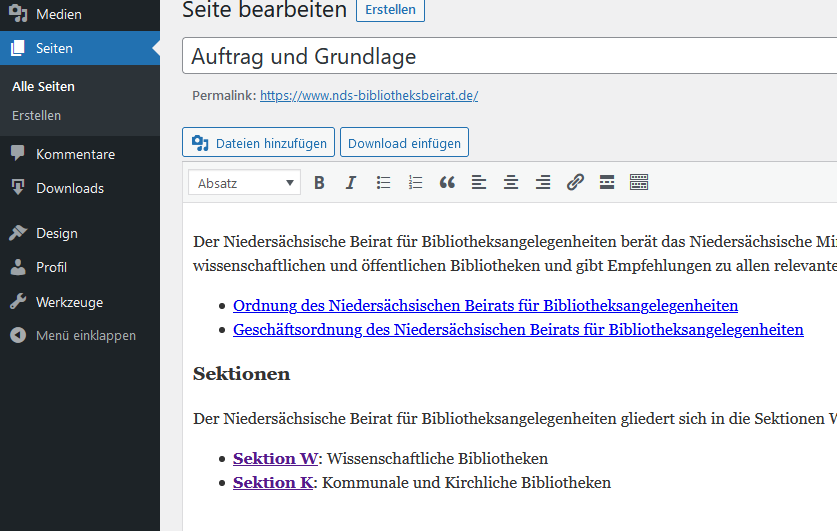837x531 pixels.
Task: Insert a numbered list
Action: click(415, 182)
